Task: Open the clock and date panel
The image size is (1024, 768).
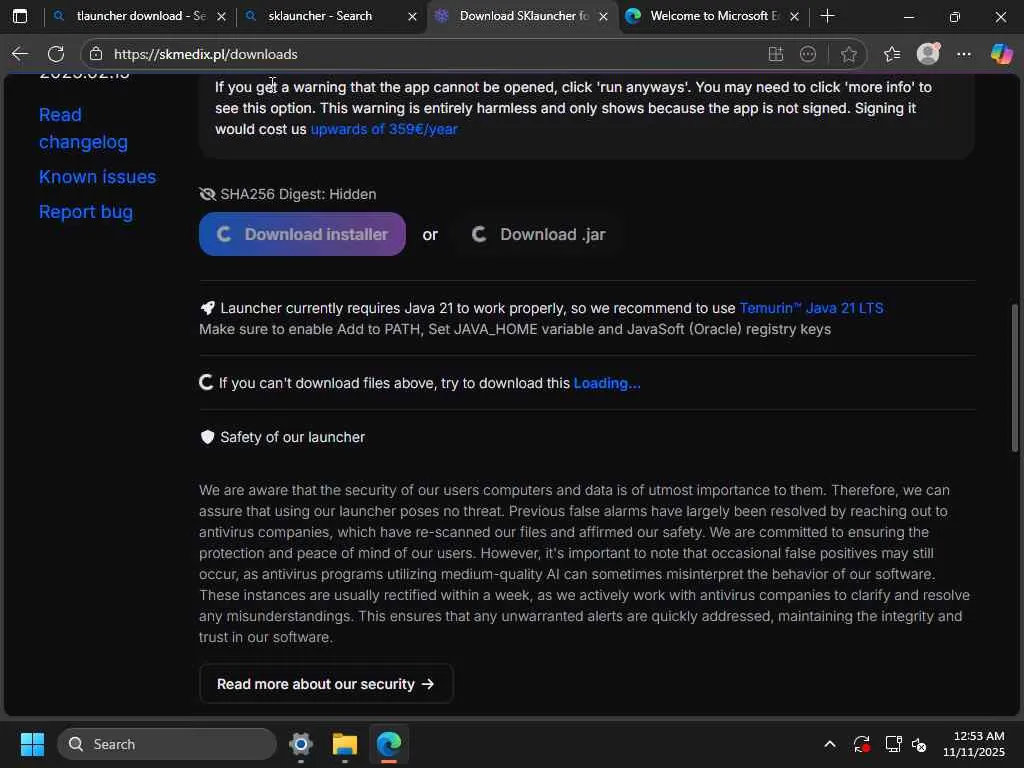Action: [x=974, y=744]
